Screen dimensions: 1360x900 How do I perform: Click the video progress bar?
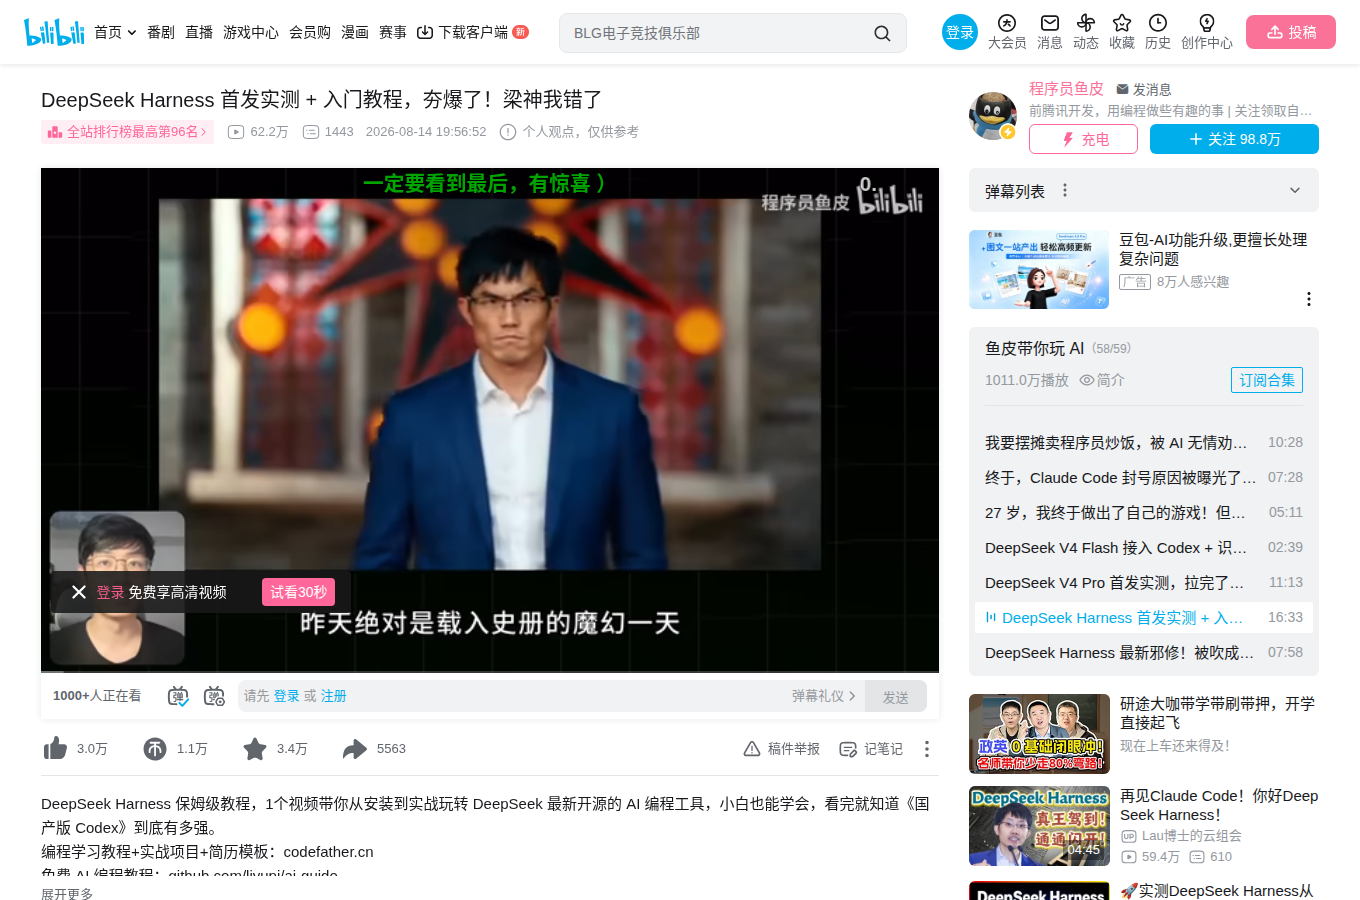[x=490, y=671]
